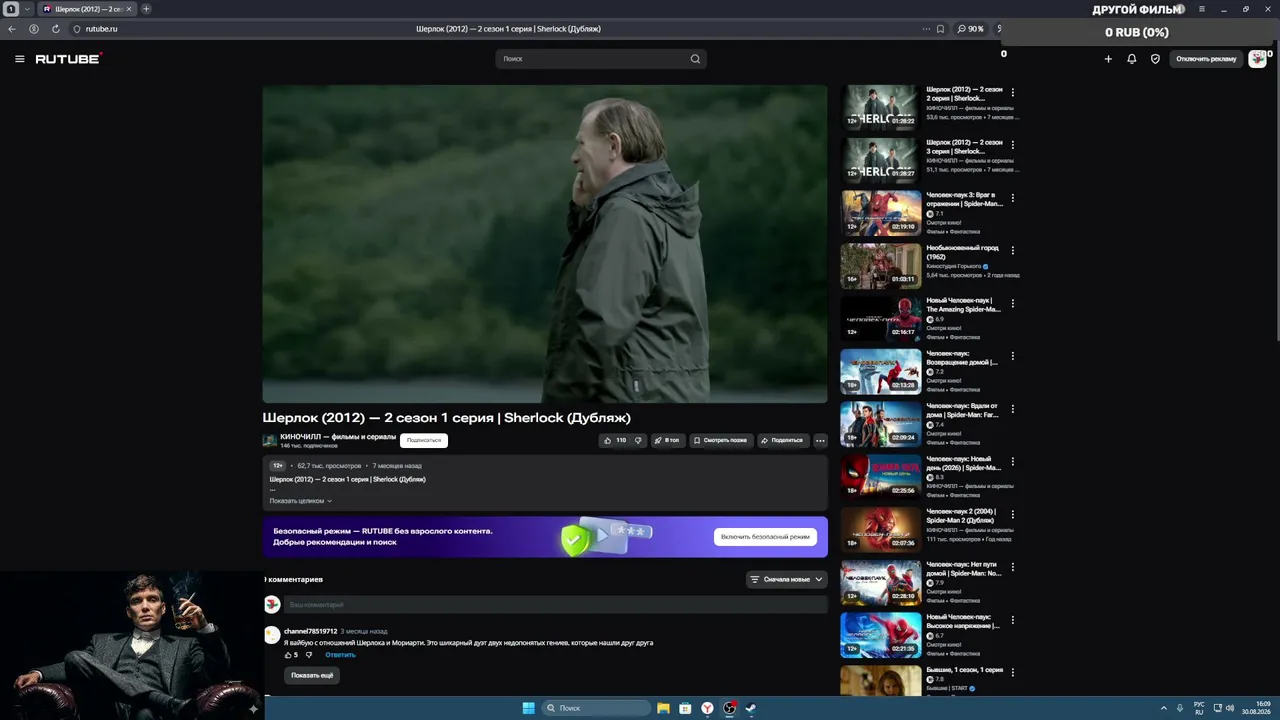Screen dimensions: 1280x720
Task: Open thumbnail for Sherlock season 2 episode 2
Action: (881, 107)
